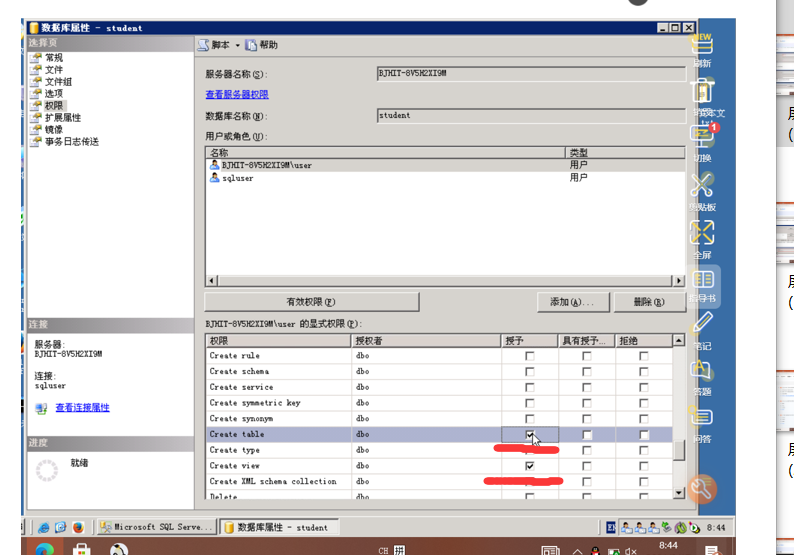This screenshot has height=555, width=794.
Task: Click the user icon beside sqluser row
Action: point(214,178)
